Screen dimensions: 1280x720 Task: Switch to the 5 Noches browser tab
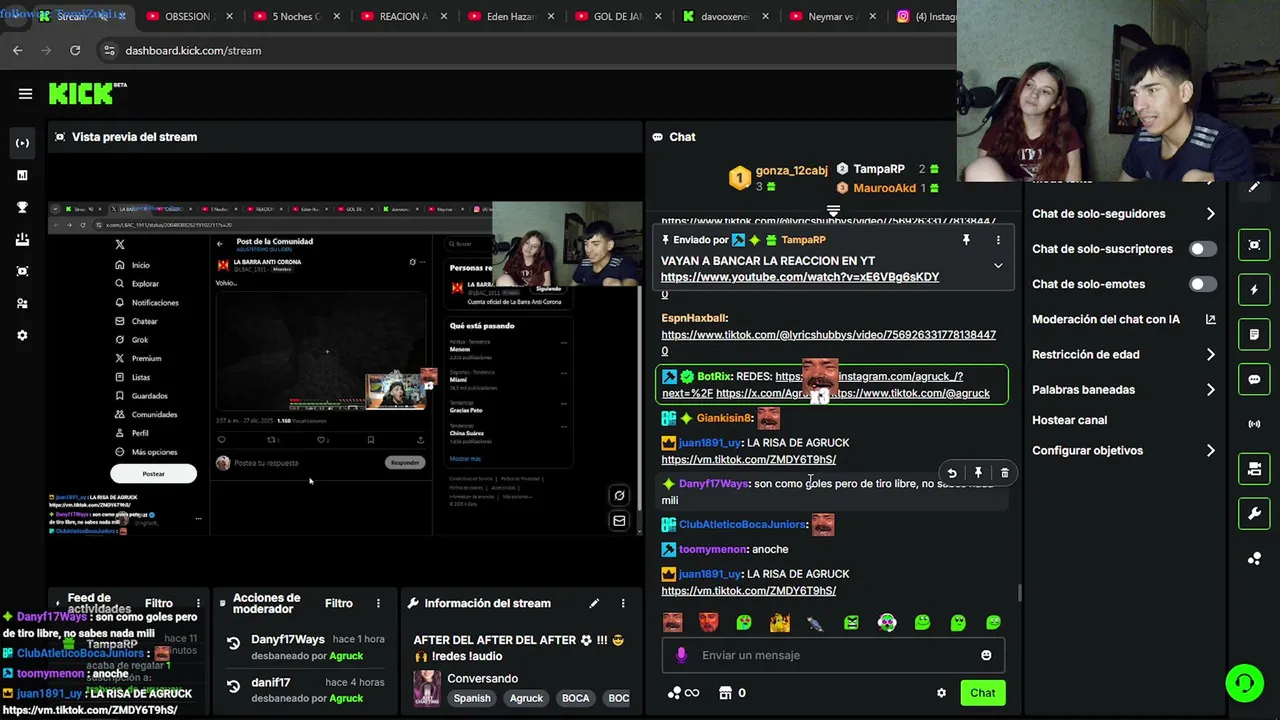pyautogui.click(x=296, y=16)
